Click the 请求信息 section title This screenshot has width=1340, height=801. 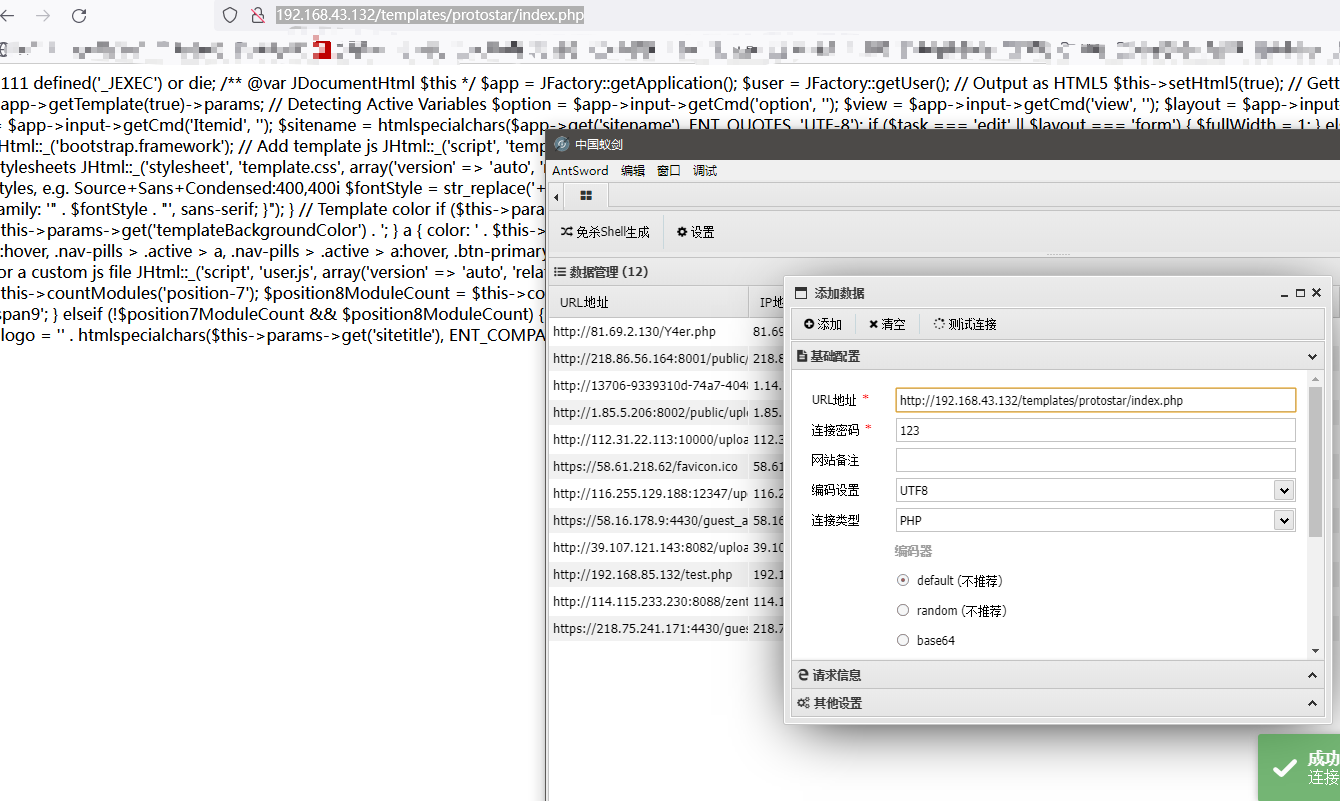[x=837, y=675]
